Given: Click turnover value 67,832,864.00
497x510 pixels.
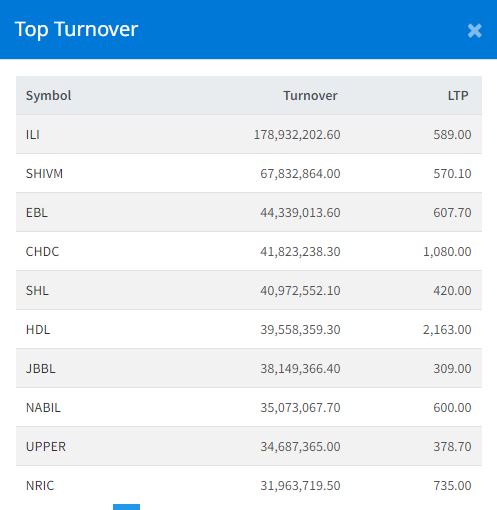Looking at the screenshot, I should (x=300, y=174).
